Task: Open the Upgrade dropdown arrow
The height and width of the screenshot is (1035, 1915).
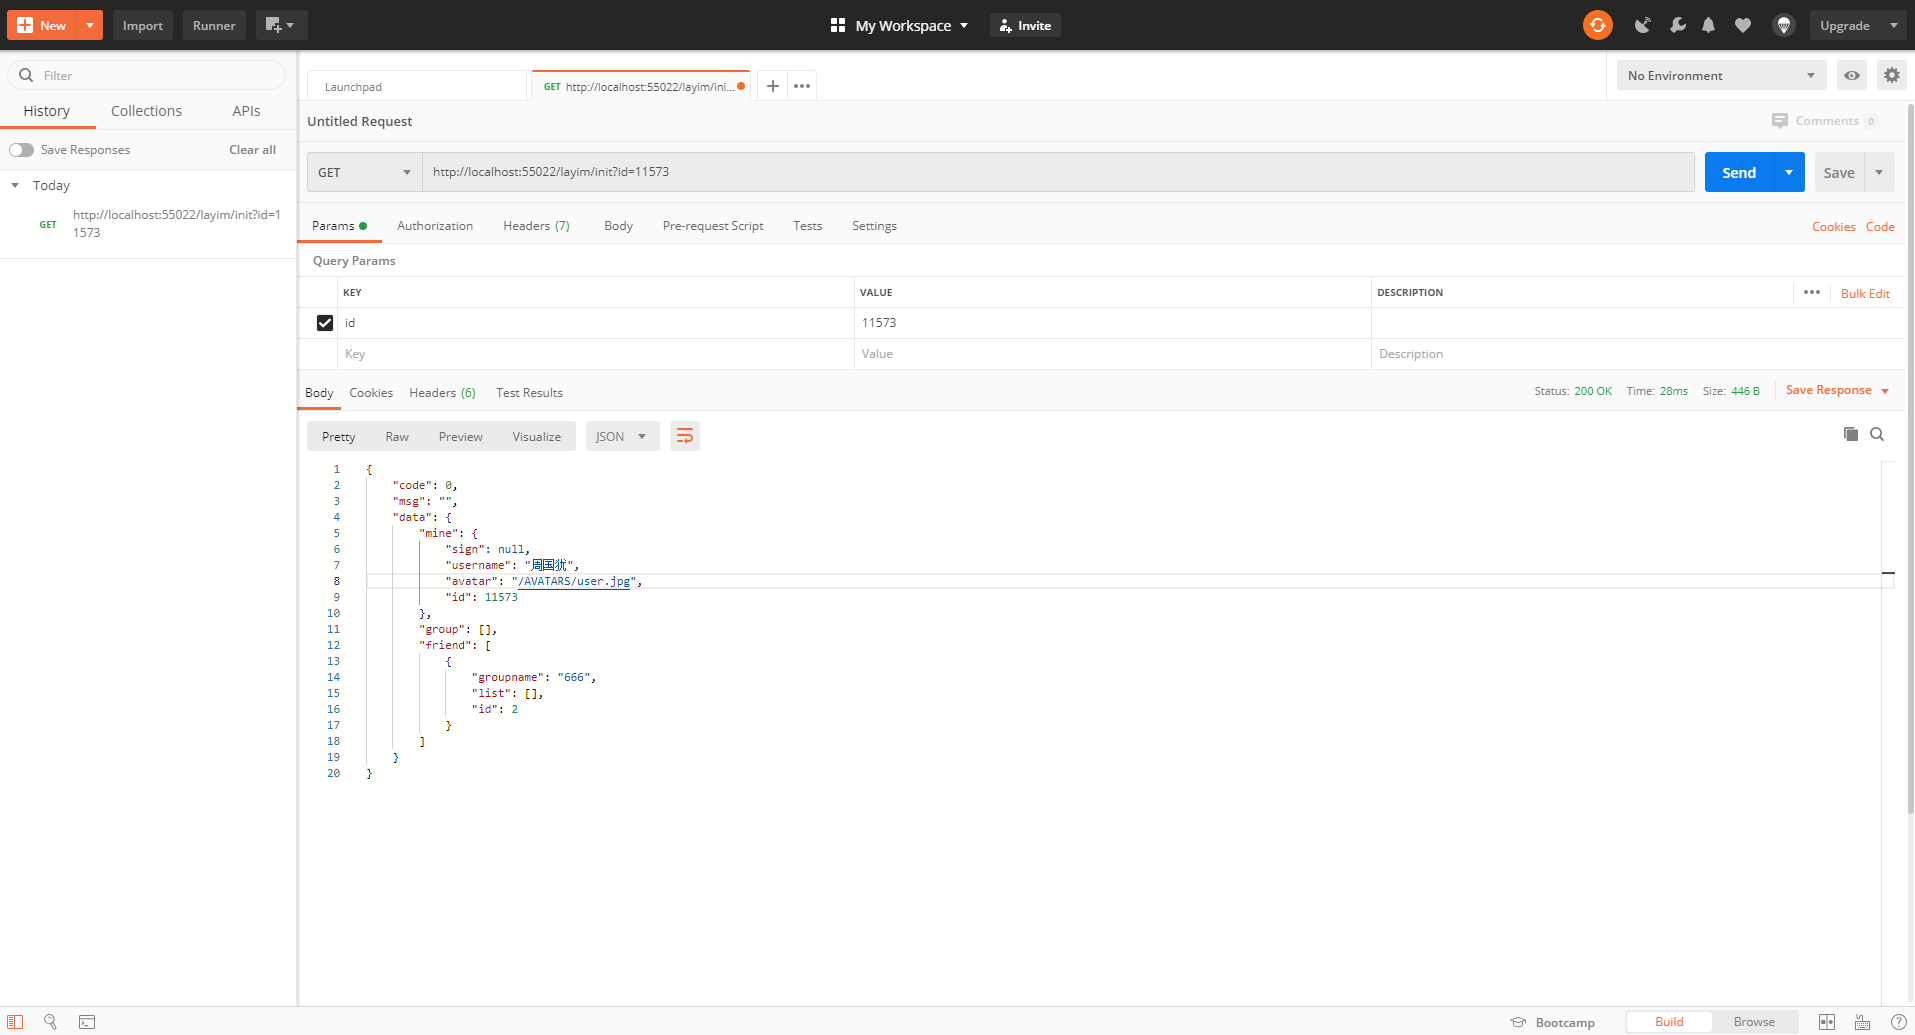Action: 1893,25
